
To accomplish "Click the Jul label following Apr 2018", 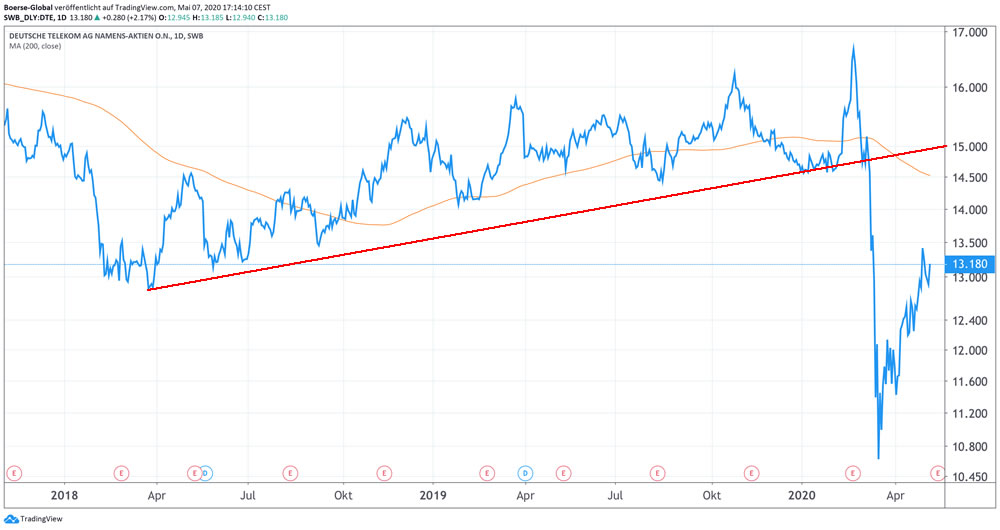I will 247,496.
